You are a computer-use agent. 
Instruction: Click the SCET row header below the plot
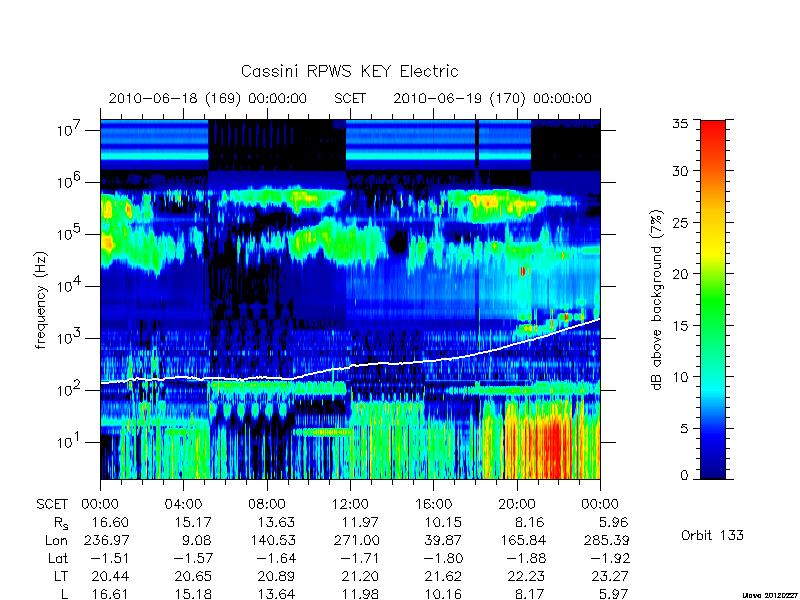(52, 504)
